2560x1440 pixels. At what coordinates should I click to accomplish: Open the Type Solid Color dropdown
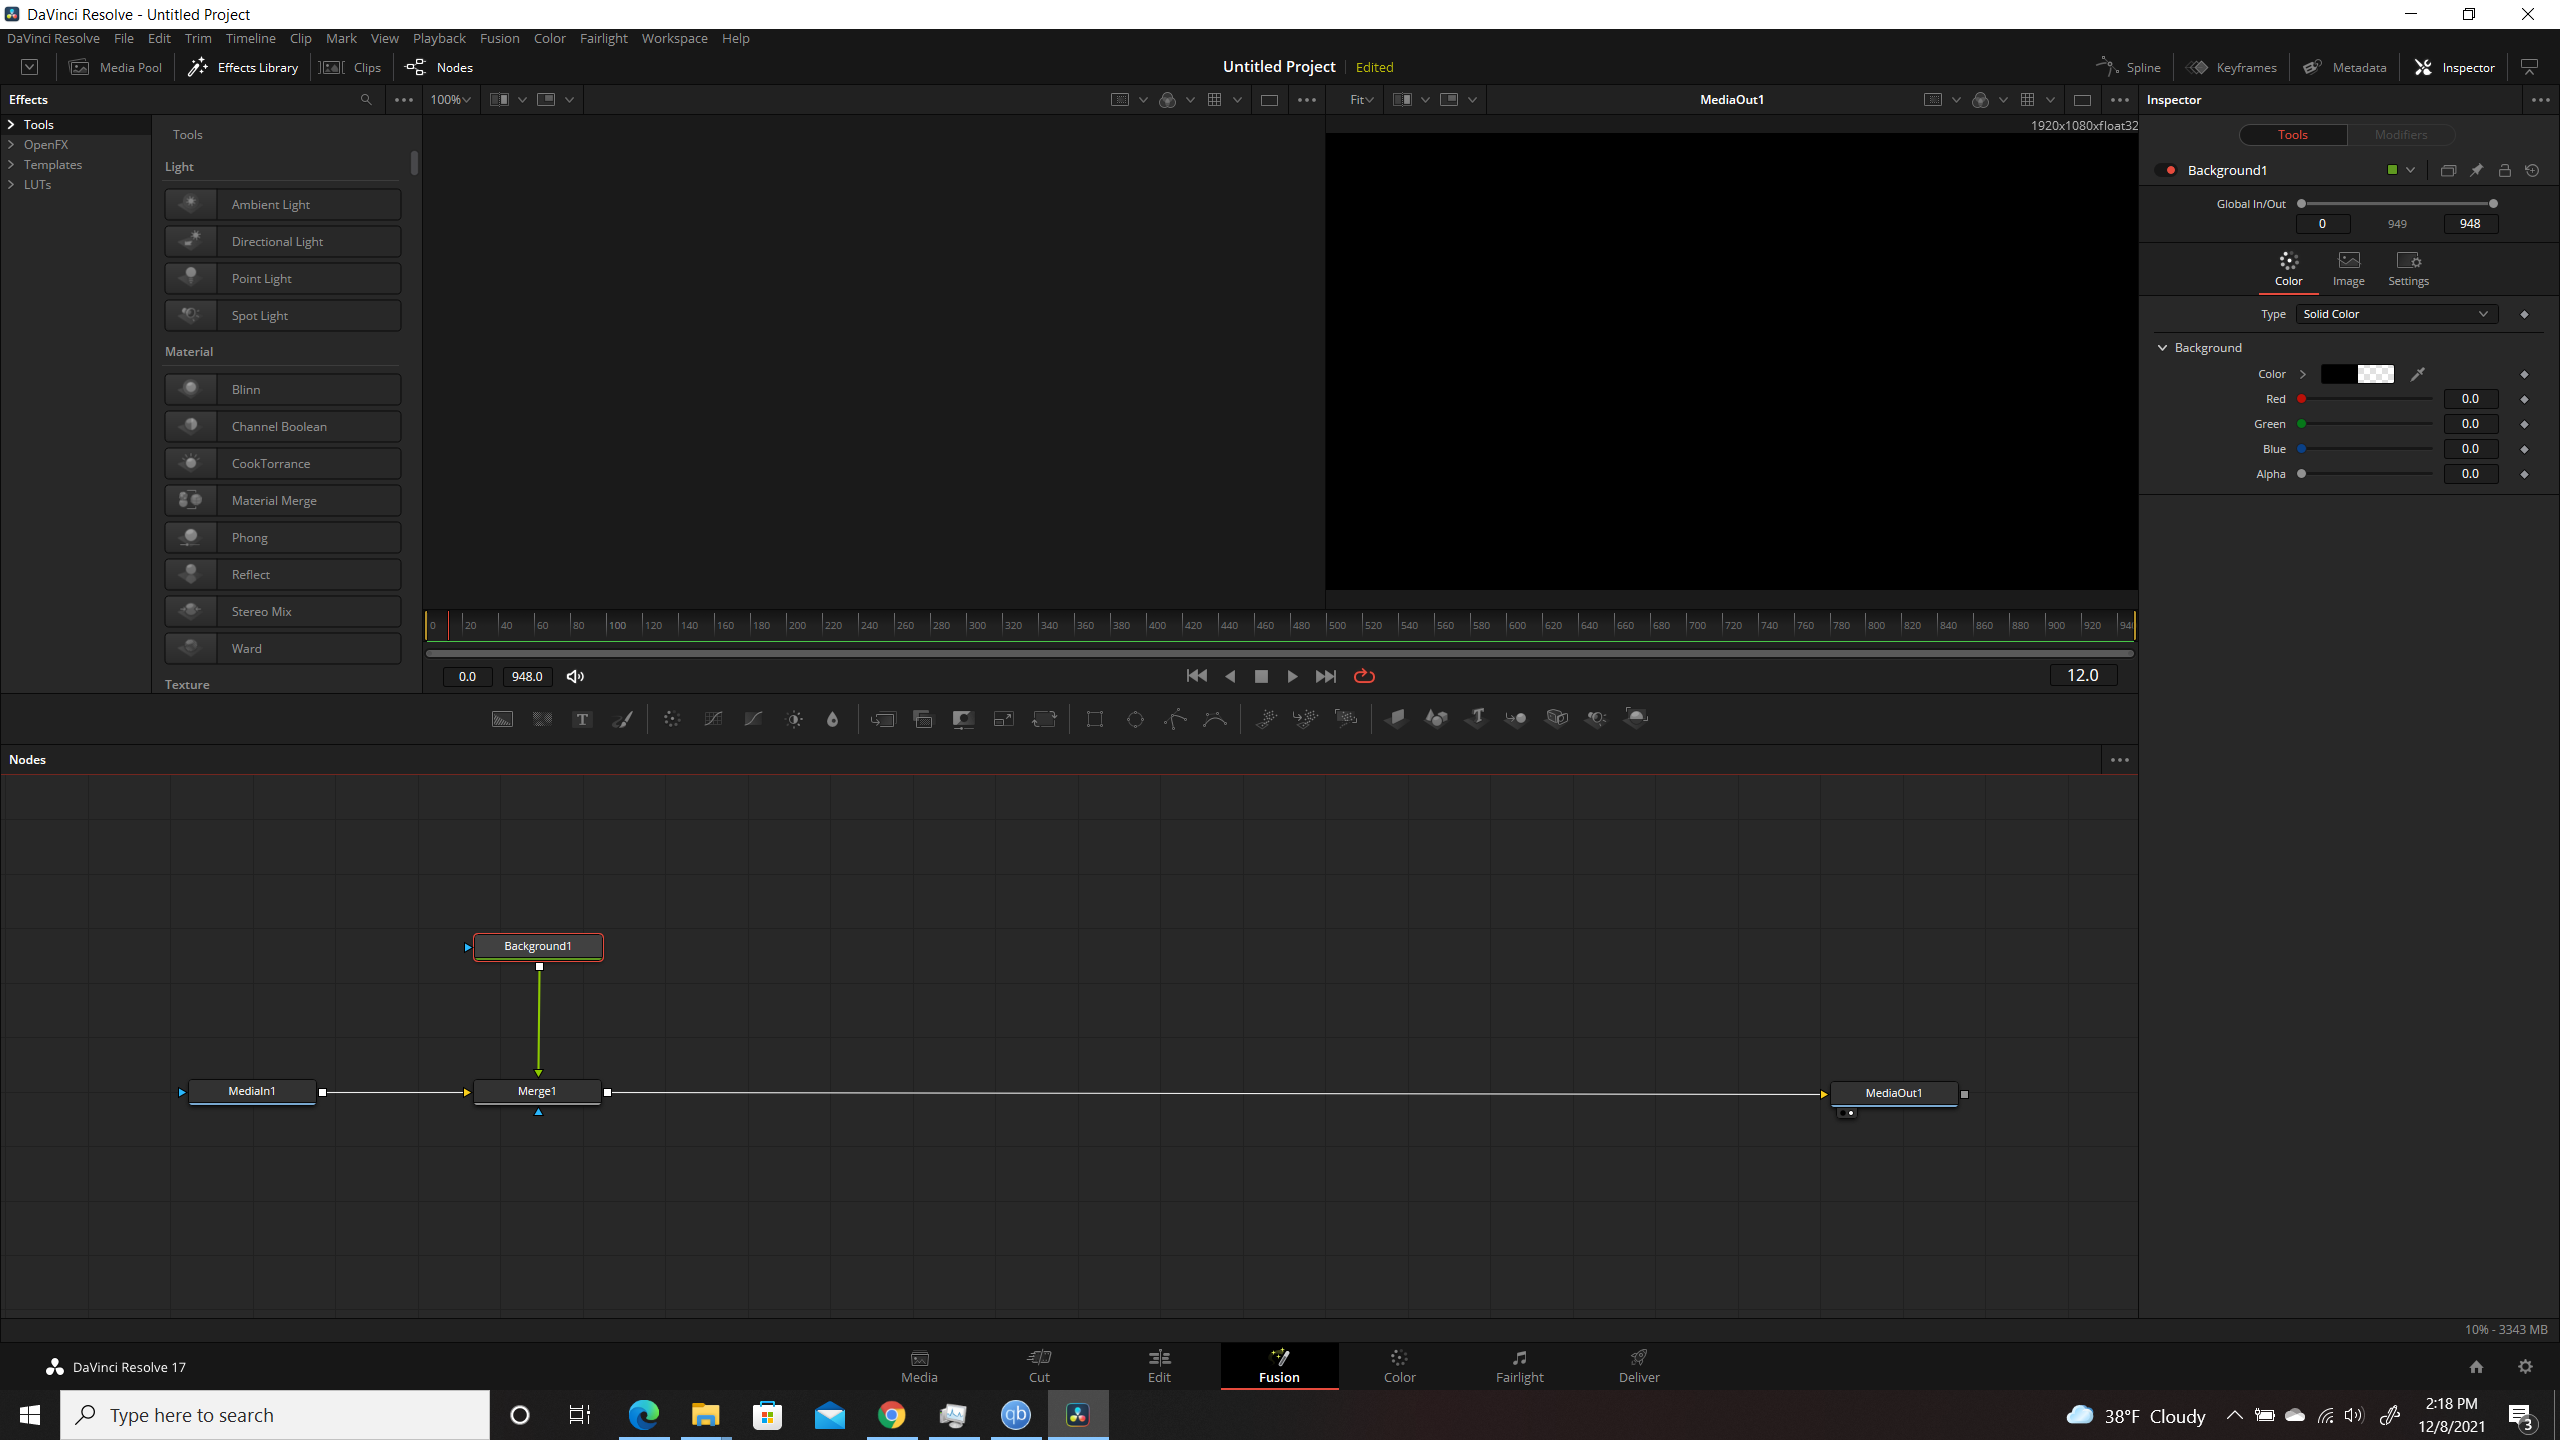(2396, 314)
